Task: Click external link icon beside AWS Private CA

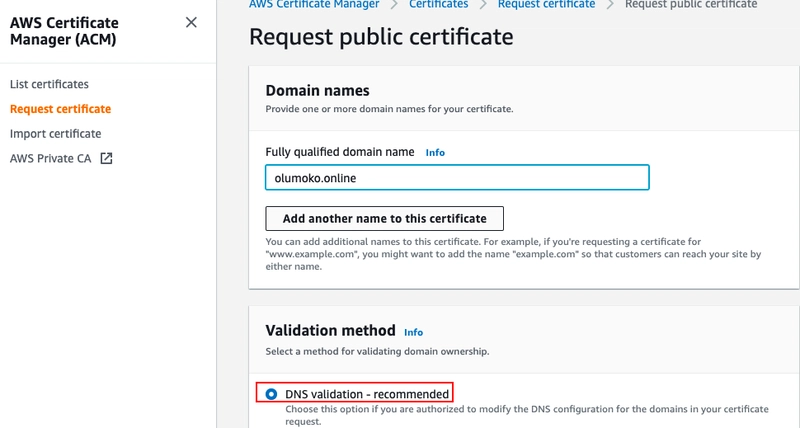Action: (x=107, y=158)
